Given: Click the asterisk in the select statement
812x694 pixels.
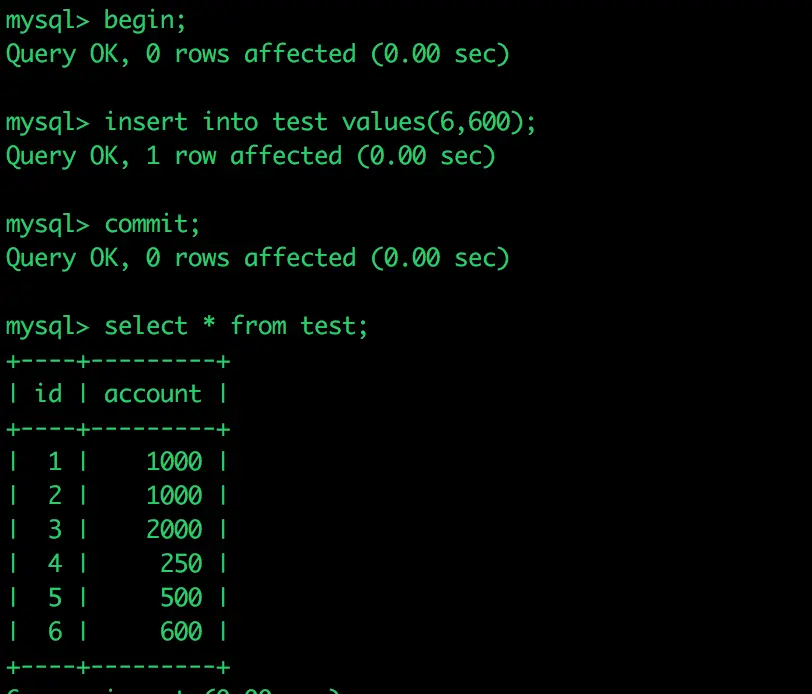Looking at the screenshot, I should coord(209,323).
